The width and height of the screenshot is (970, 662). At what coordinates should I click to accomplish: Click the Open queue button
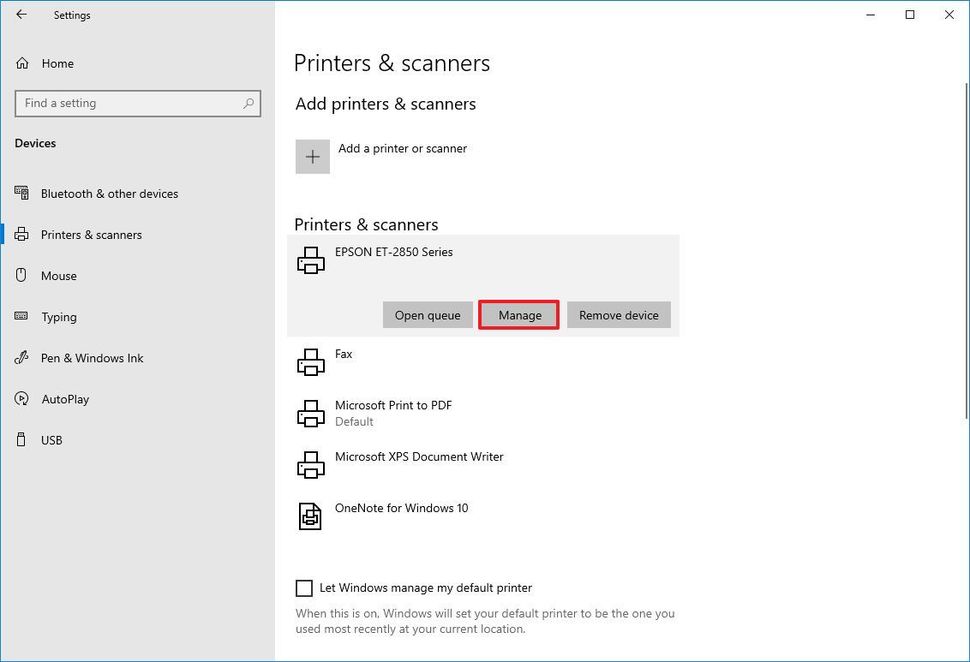(427, 314)
